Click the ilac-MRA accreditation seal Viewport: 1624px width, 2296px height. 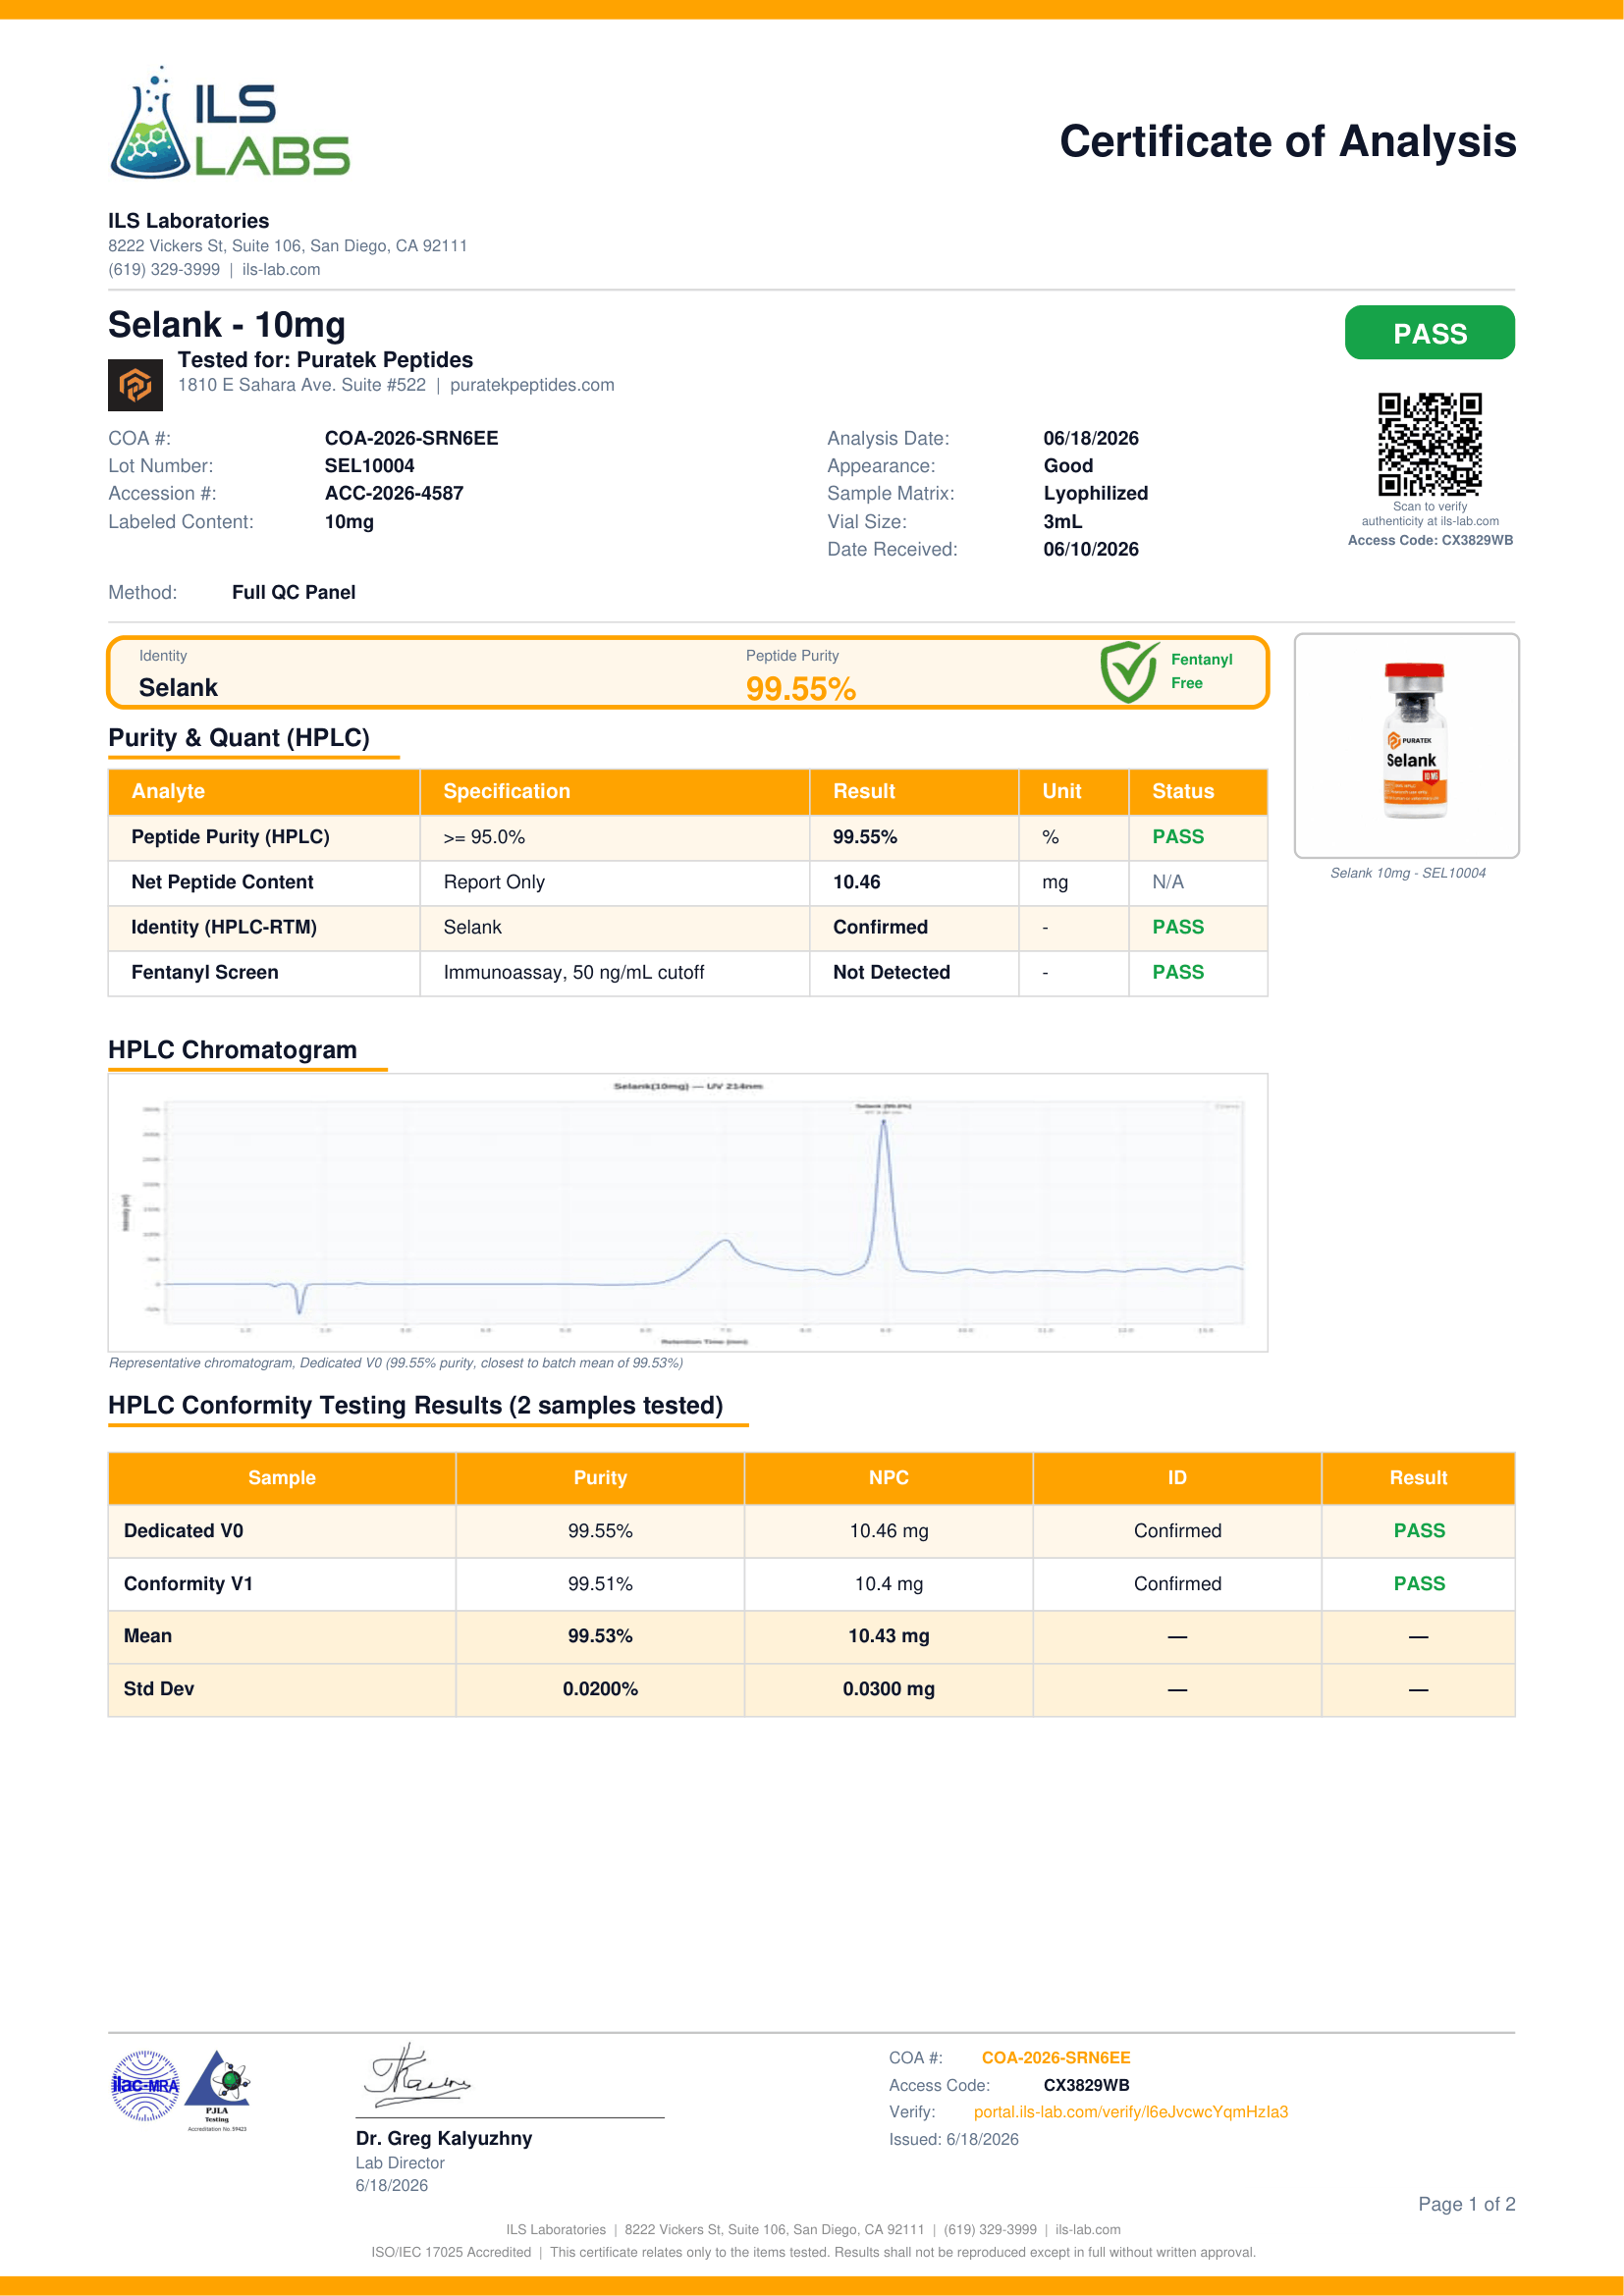(145, 2086)
